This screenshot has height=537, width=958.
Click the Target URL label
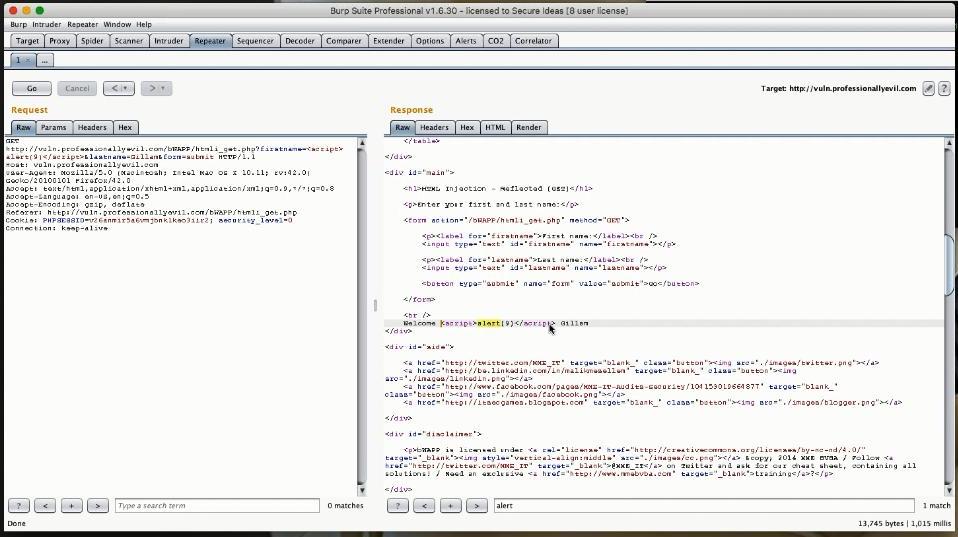(x=838, y=89)
